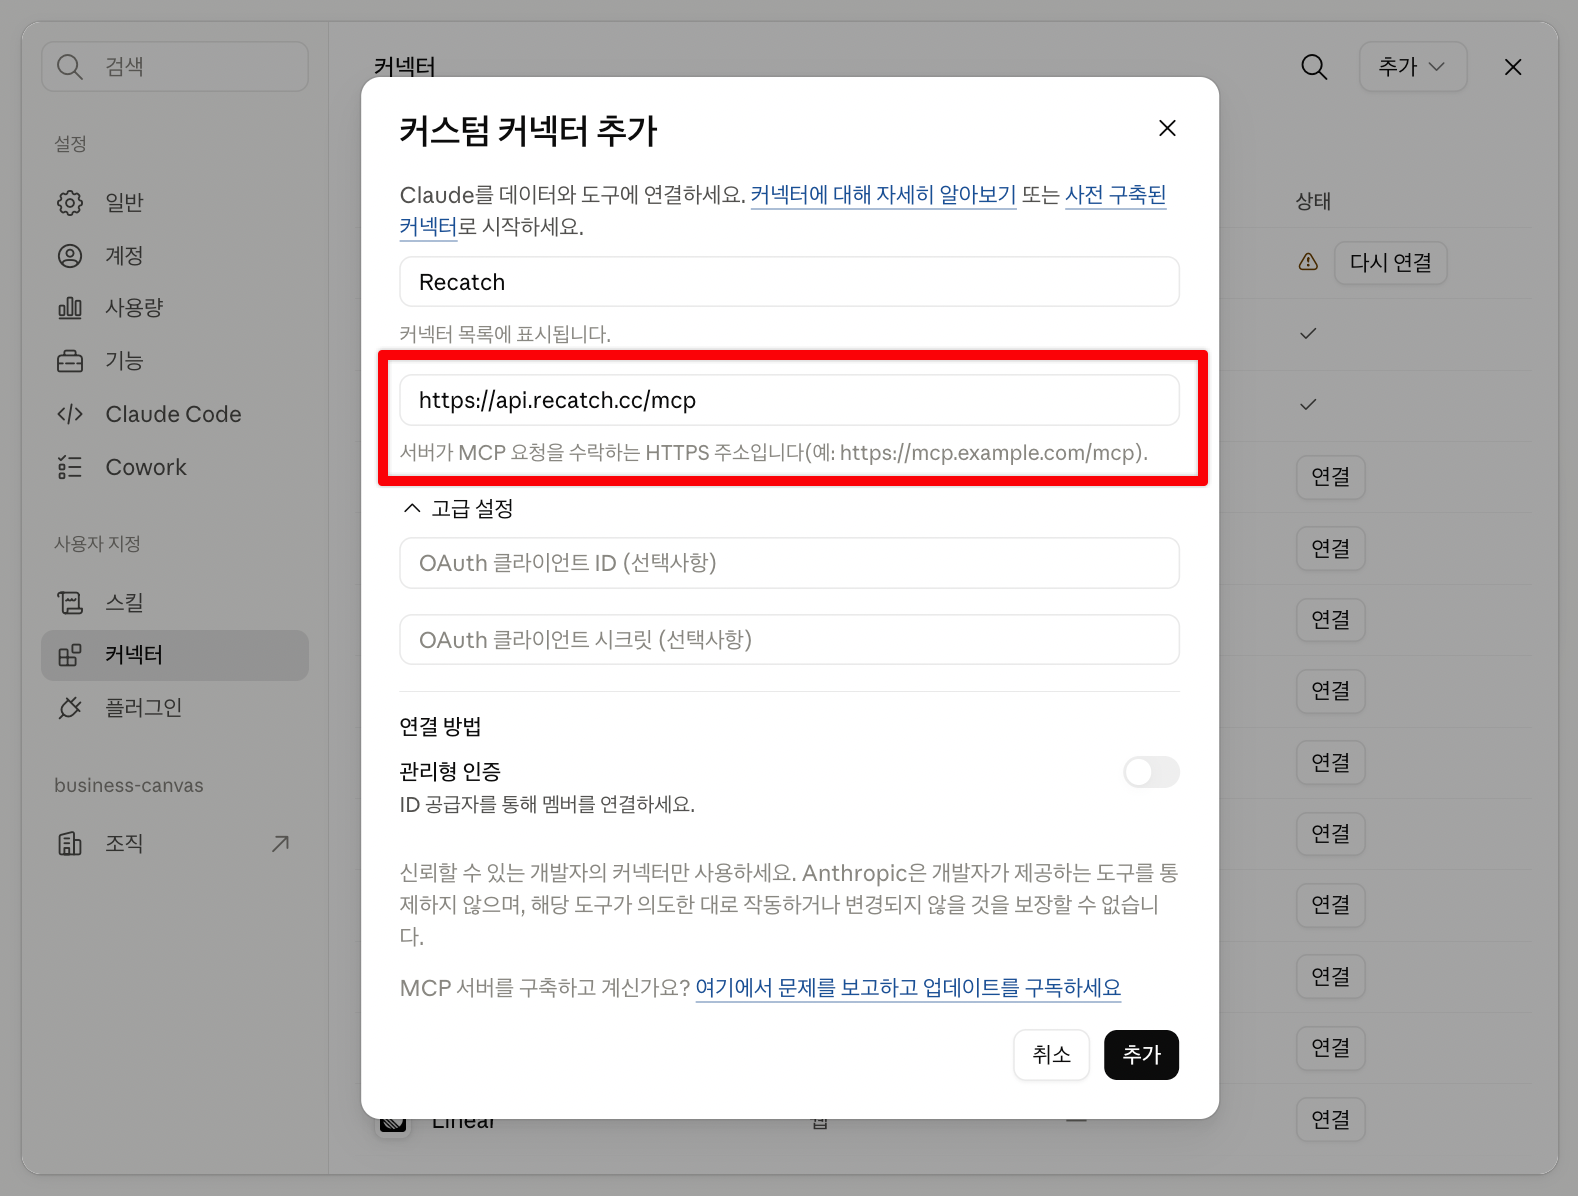Close the settings window with X
The width and height of the screenshot is (1578, 1196).
click(1513, 67)
